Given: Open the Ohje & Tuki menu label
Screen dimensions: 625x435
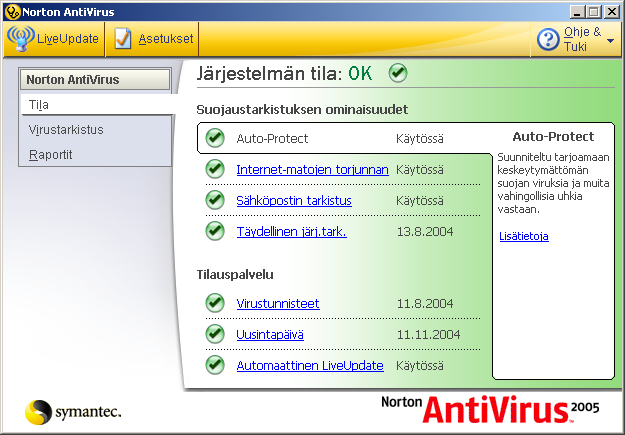Looking at the screenshot, I should [582, 39].
